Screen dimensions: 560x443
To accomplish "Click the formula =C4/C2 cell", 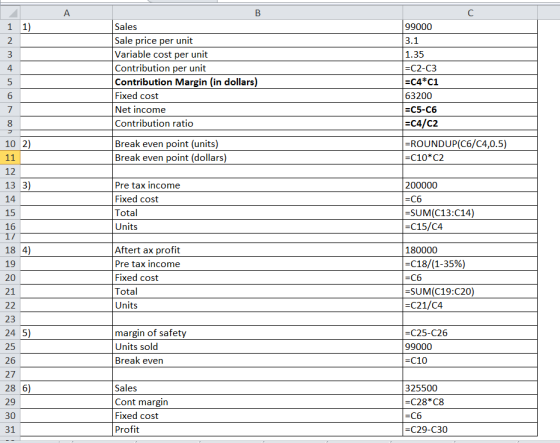I will point(470,123).
